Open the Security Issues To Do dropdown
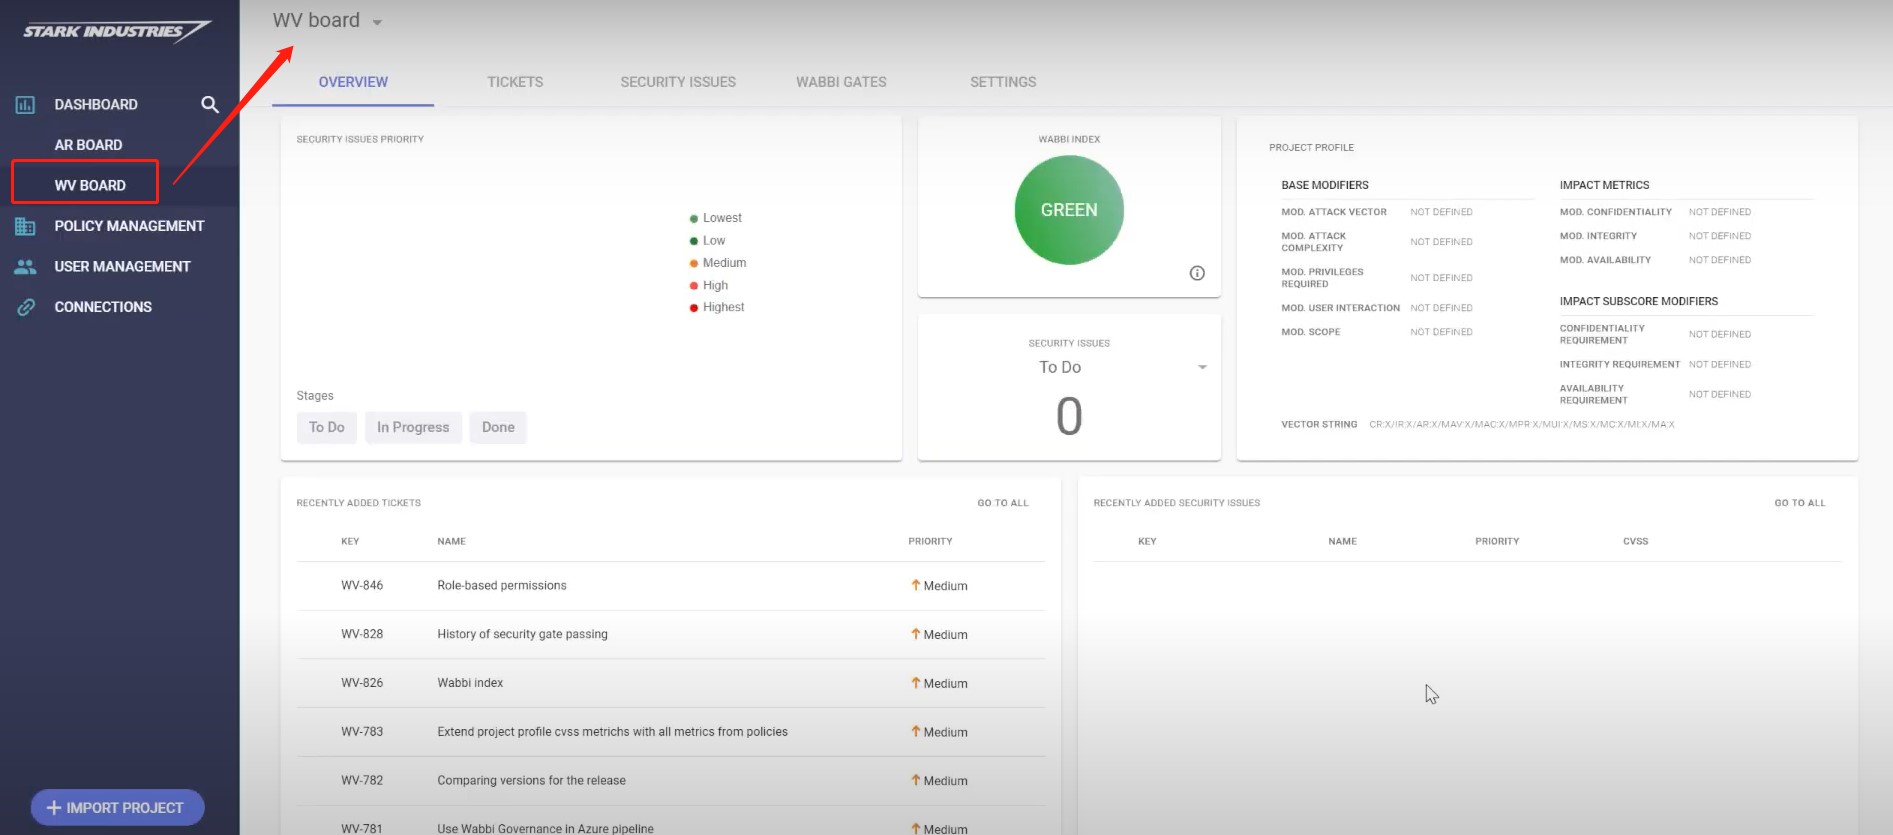The height and width of the screenshot is (835, 1893). pos(1201,367)
